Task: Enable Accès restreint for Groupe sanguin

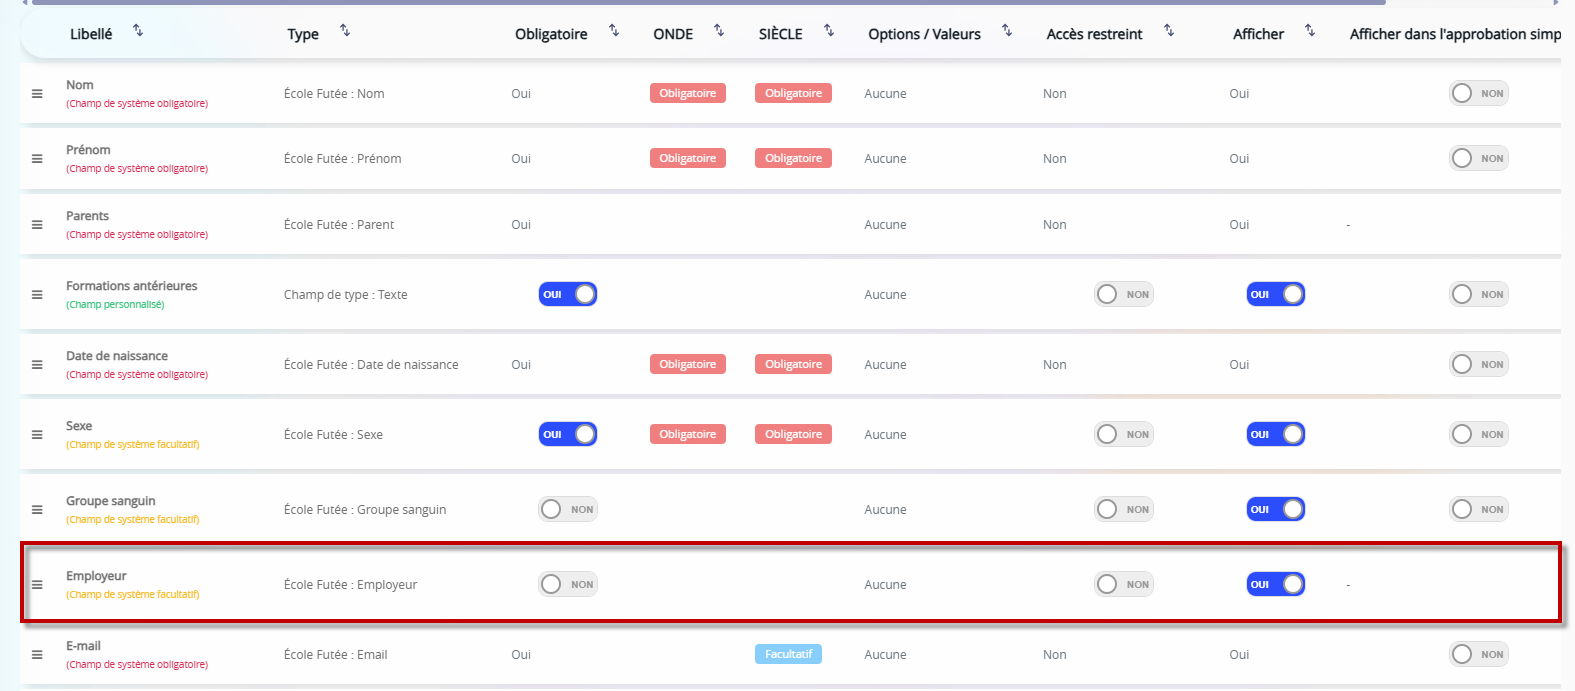Action: coord(1124,509)
